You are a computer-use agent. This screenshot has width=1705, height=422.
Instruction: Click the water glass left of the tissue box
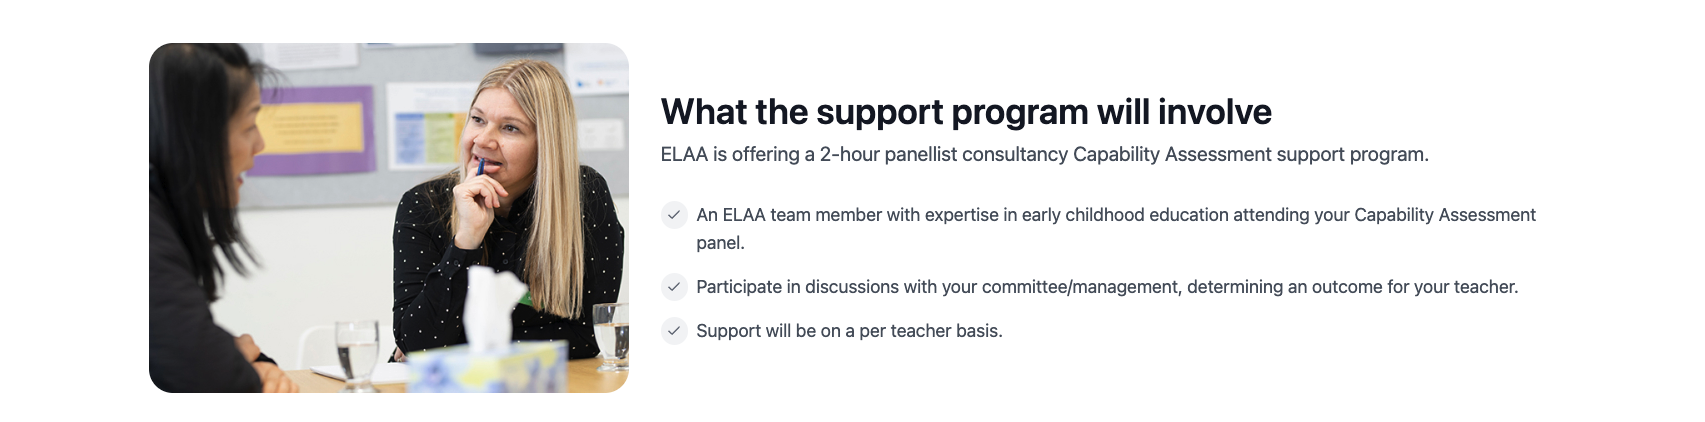tap(357, 350)
